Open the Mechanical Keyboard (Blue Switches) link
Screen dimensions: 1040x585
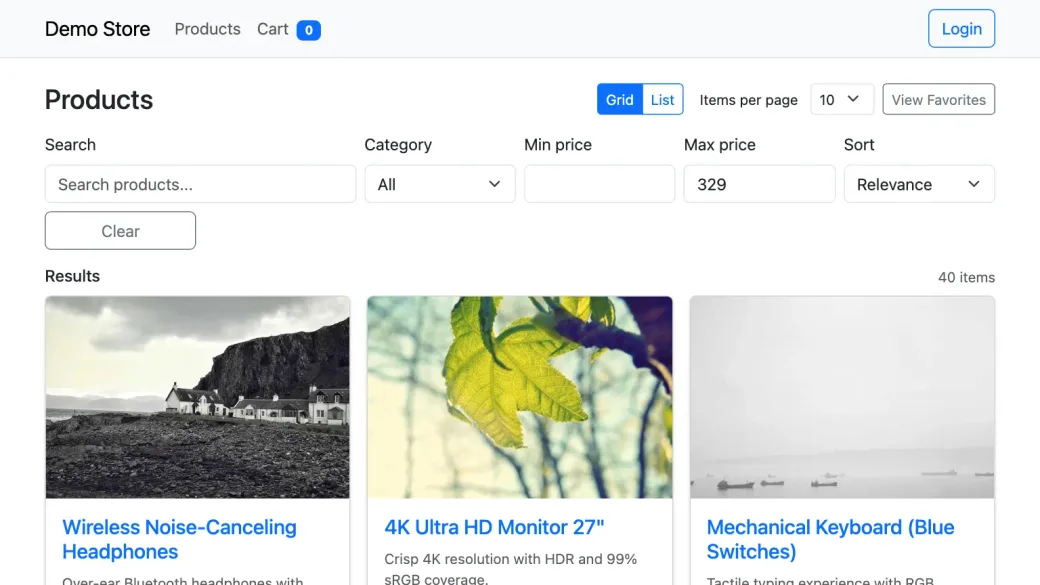tap(830, 539)
